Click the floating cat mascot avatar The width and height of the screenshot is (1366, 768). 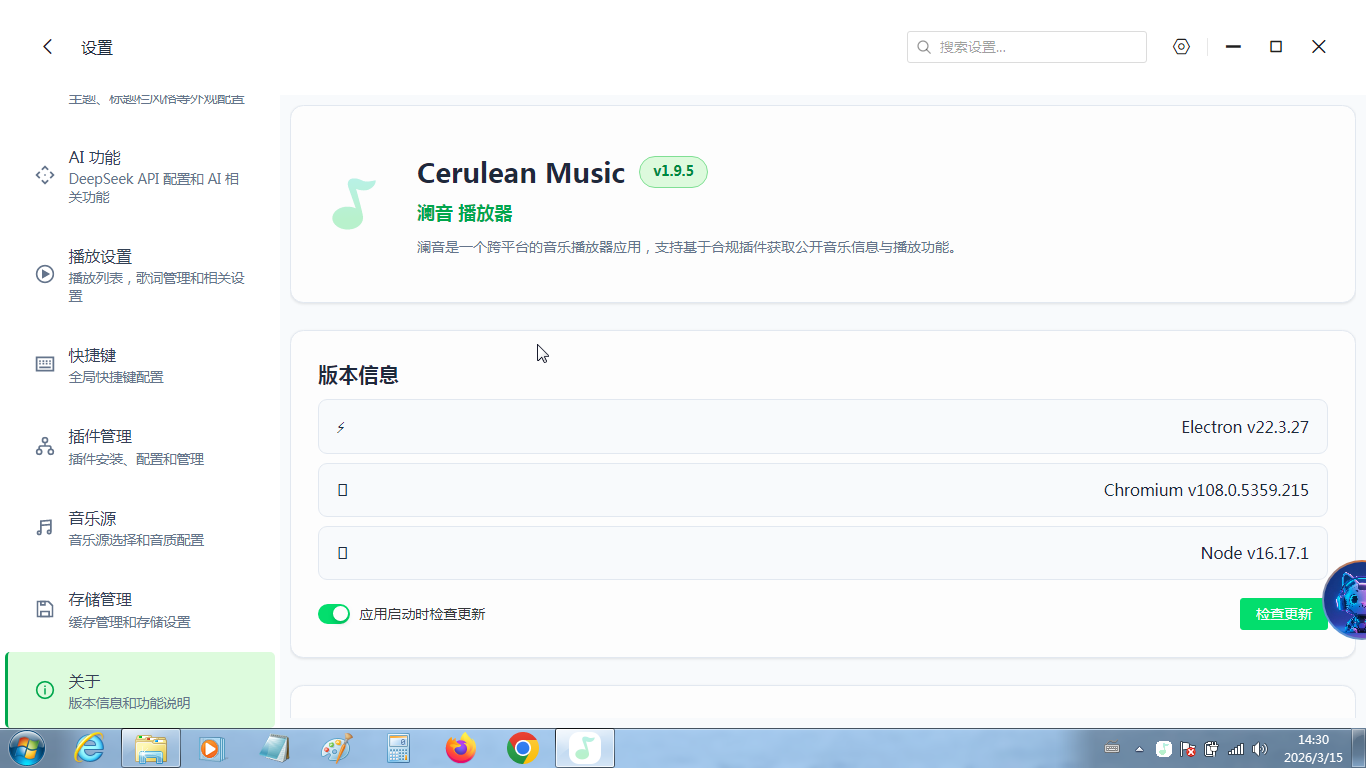point(1346,600)
